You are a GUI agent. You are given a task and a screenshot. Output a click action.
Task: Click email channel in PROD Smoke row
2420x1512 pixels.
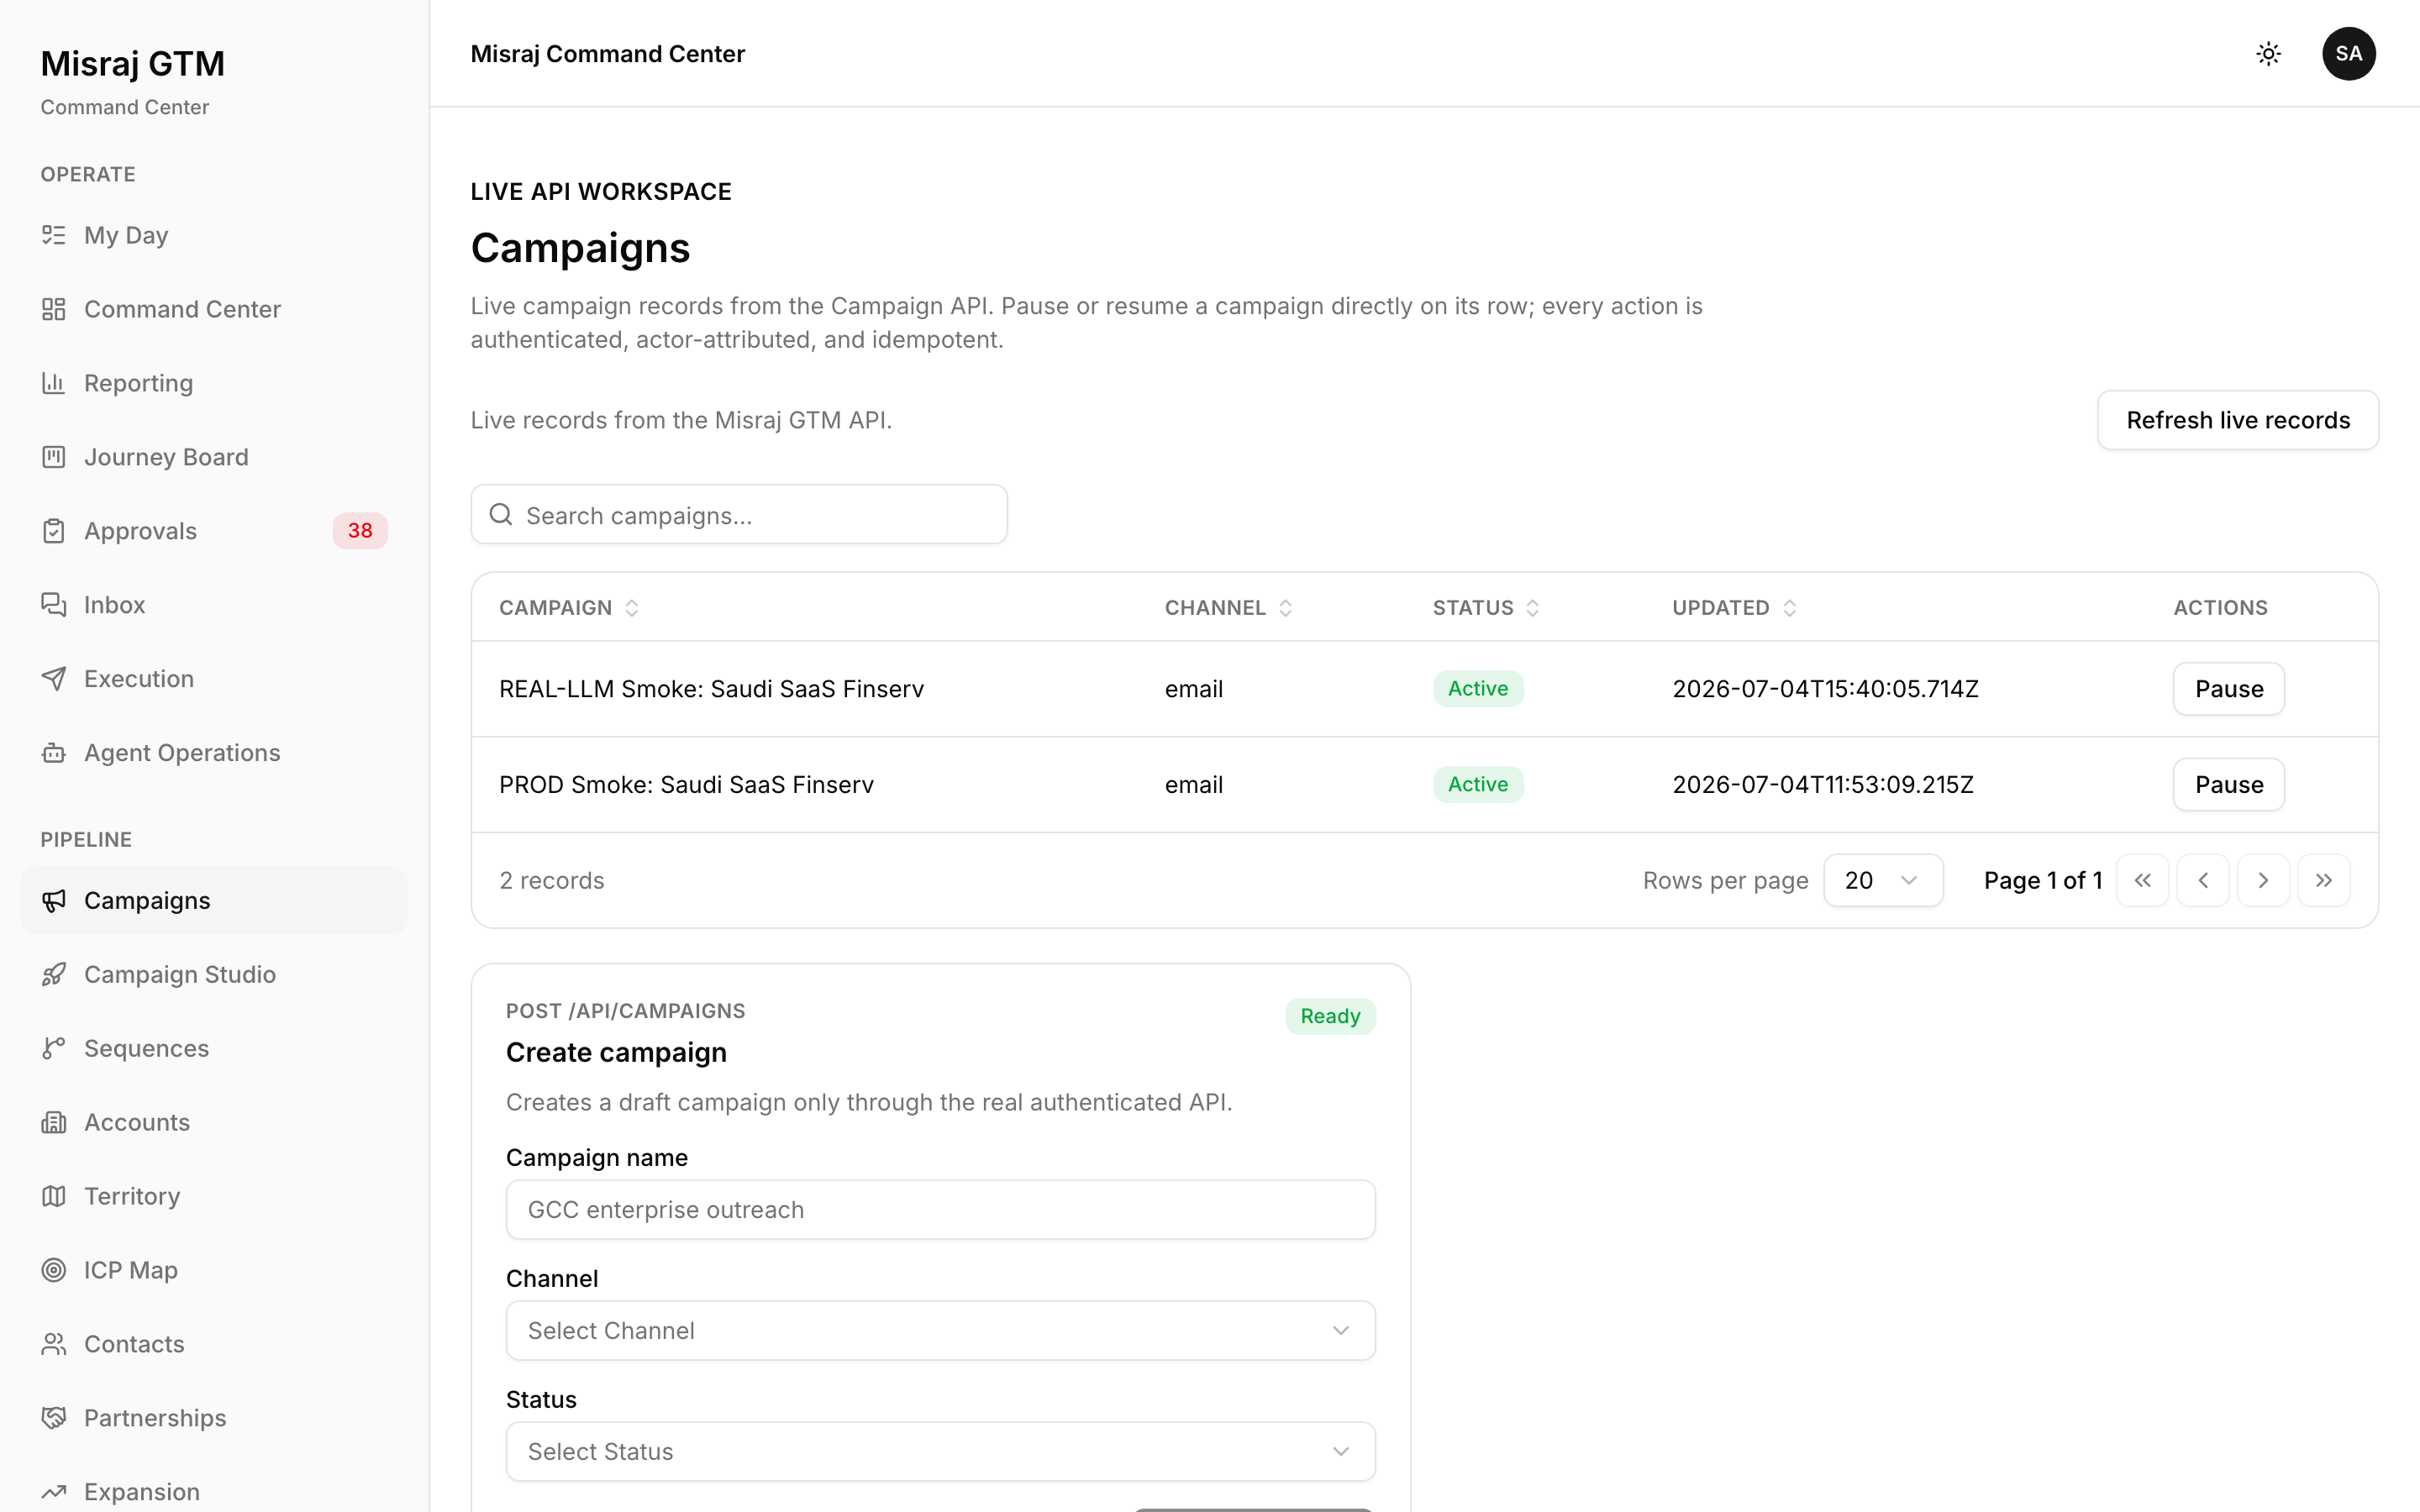point(1194,785)
